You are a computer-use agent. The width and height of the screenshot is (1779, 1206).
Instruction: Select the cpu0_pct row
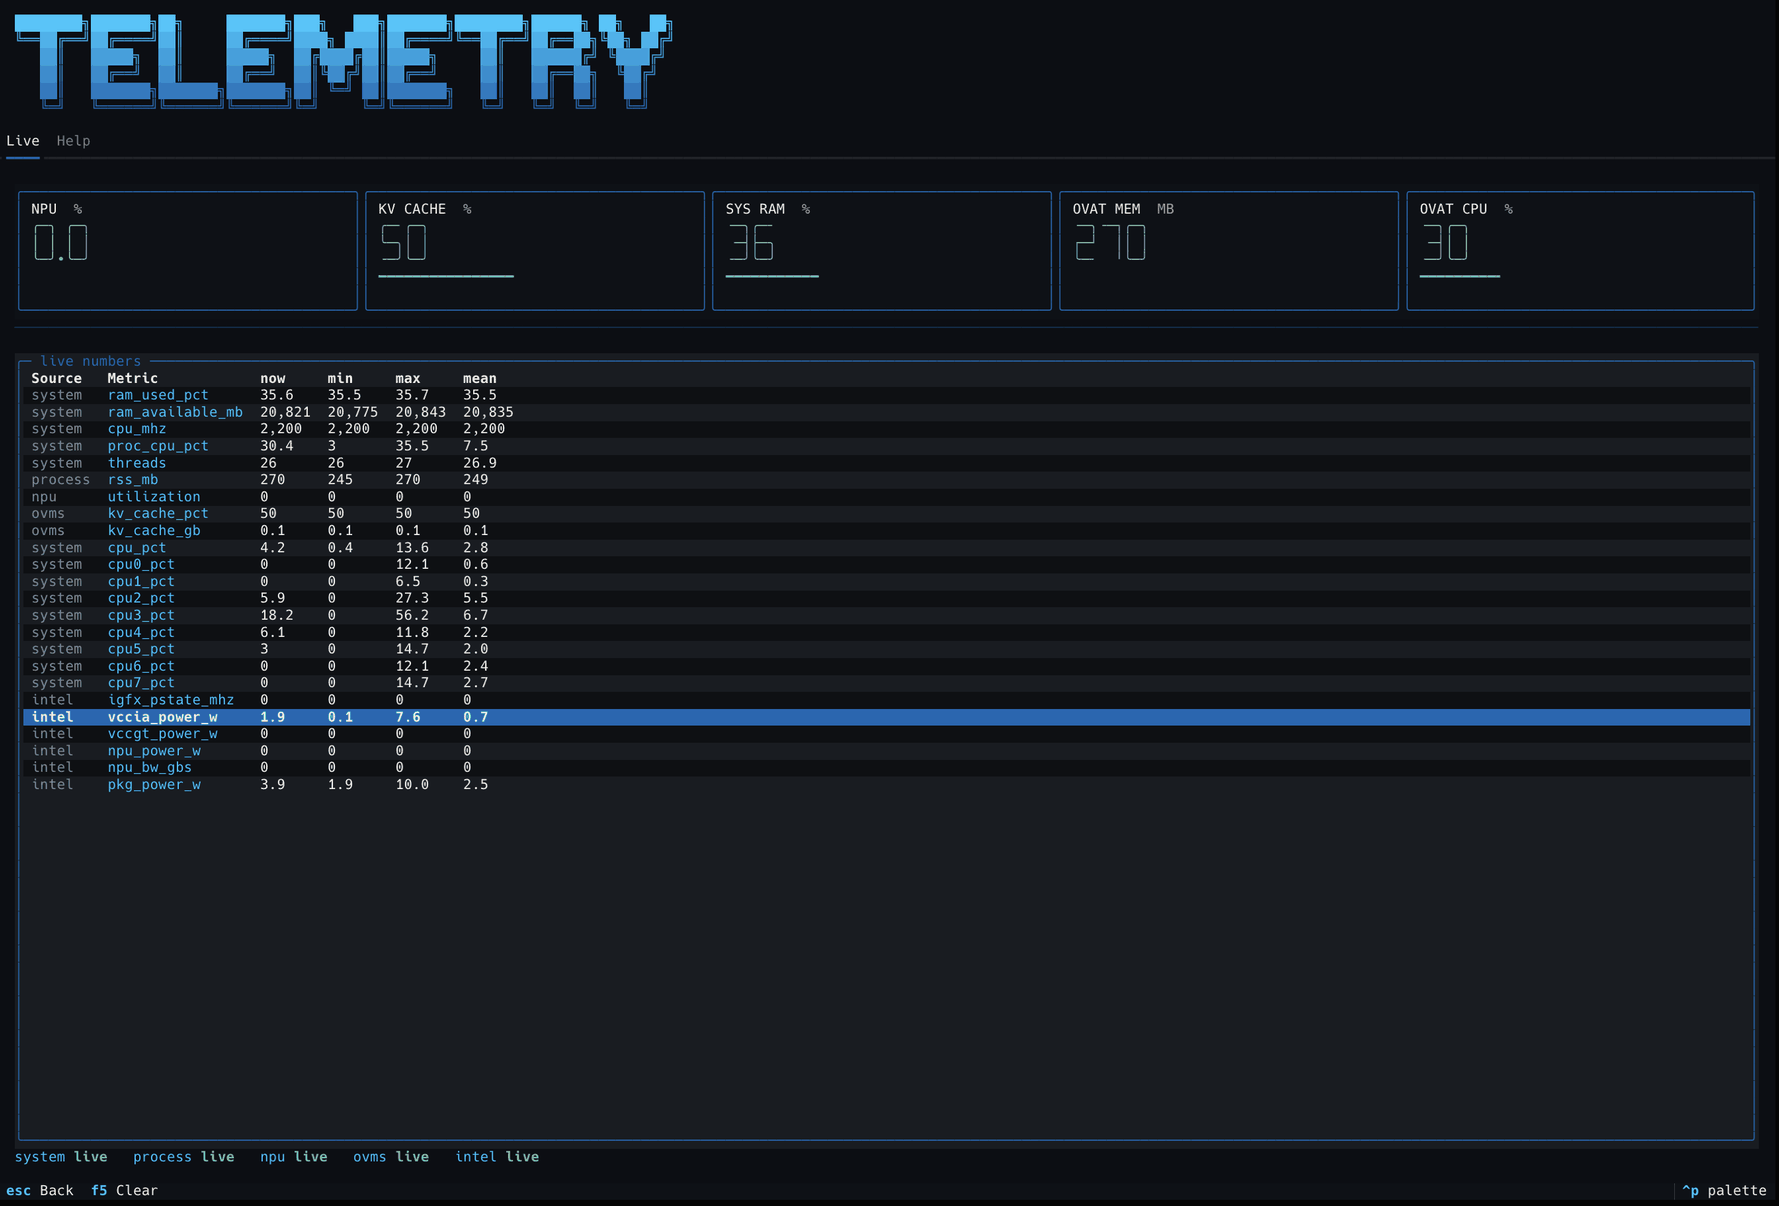click(x=886, y=565)
